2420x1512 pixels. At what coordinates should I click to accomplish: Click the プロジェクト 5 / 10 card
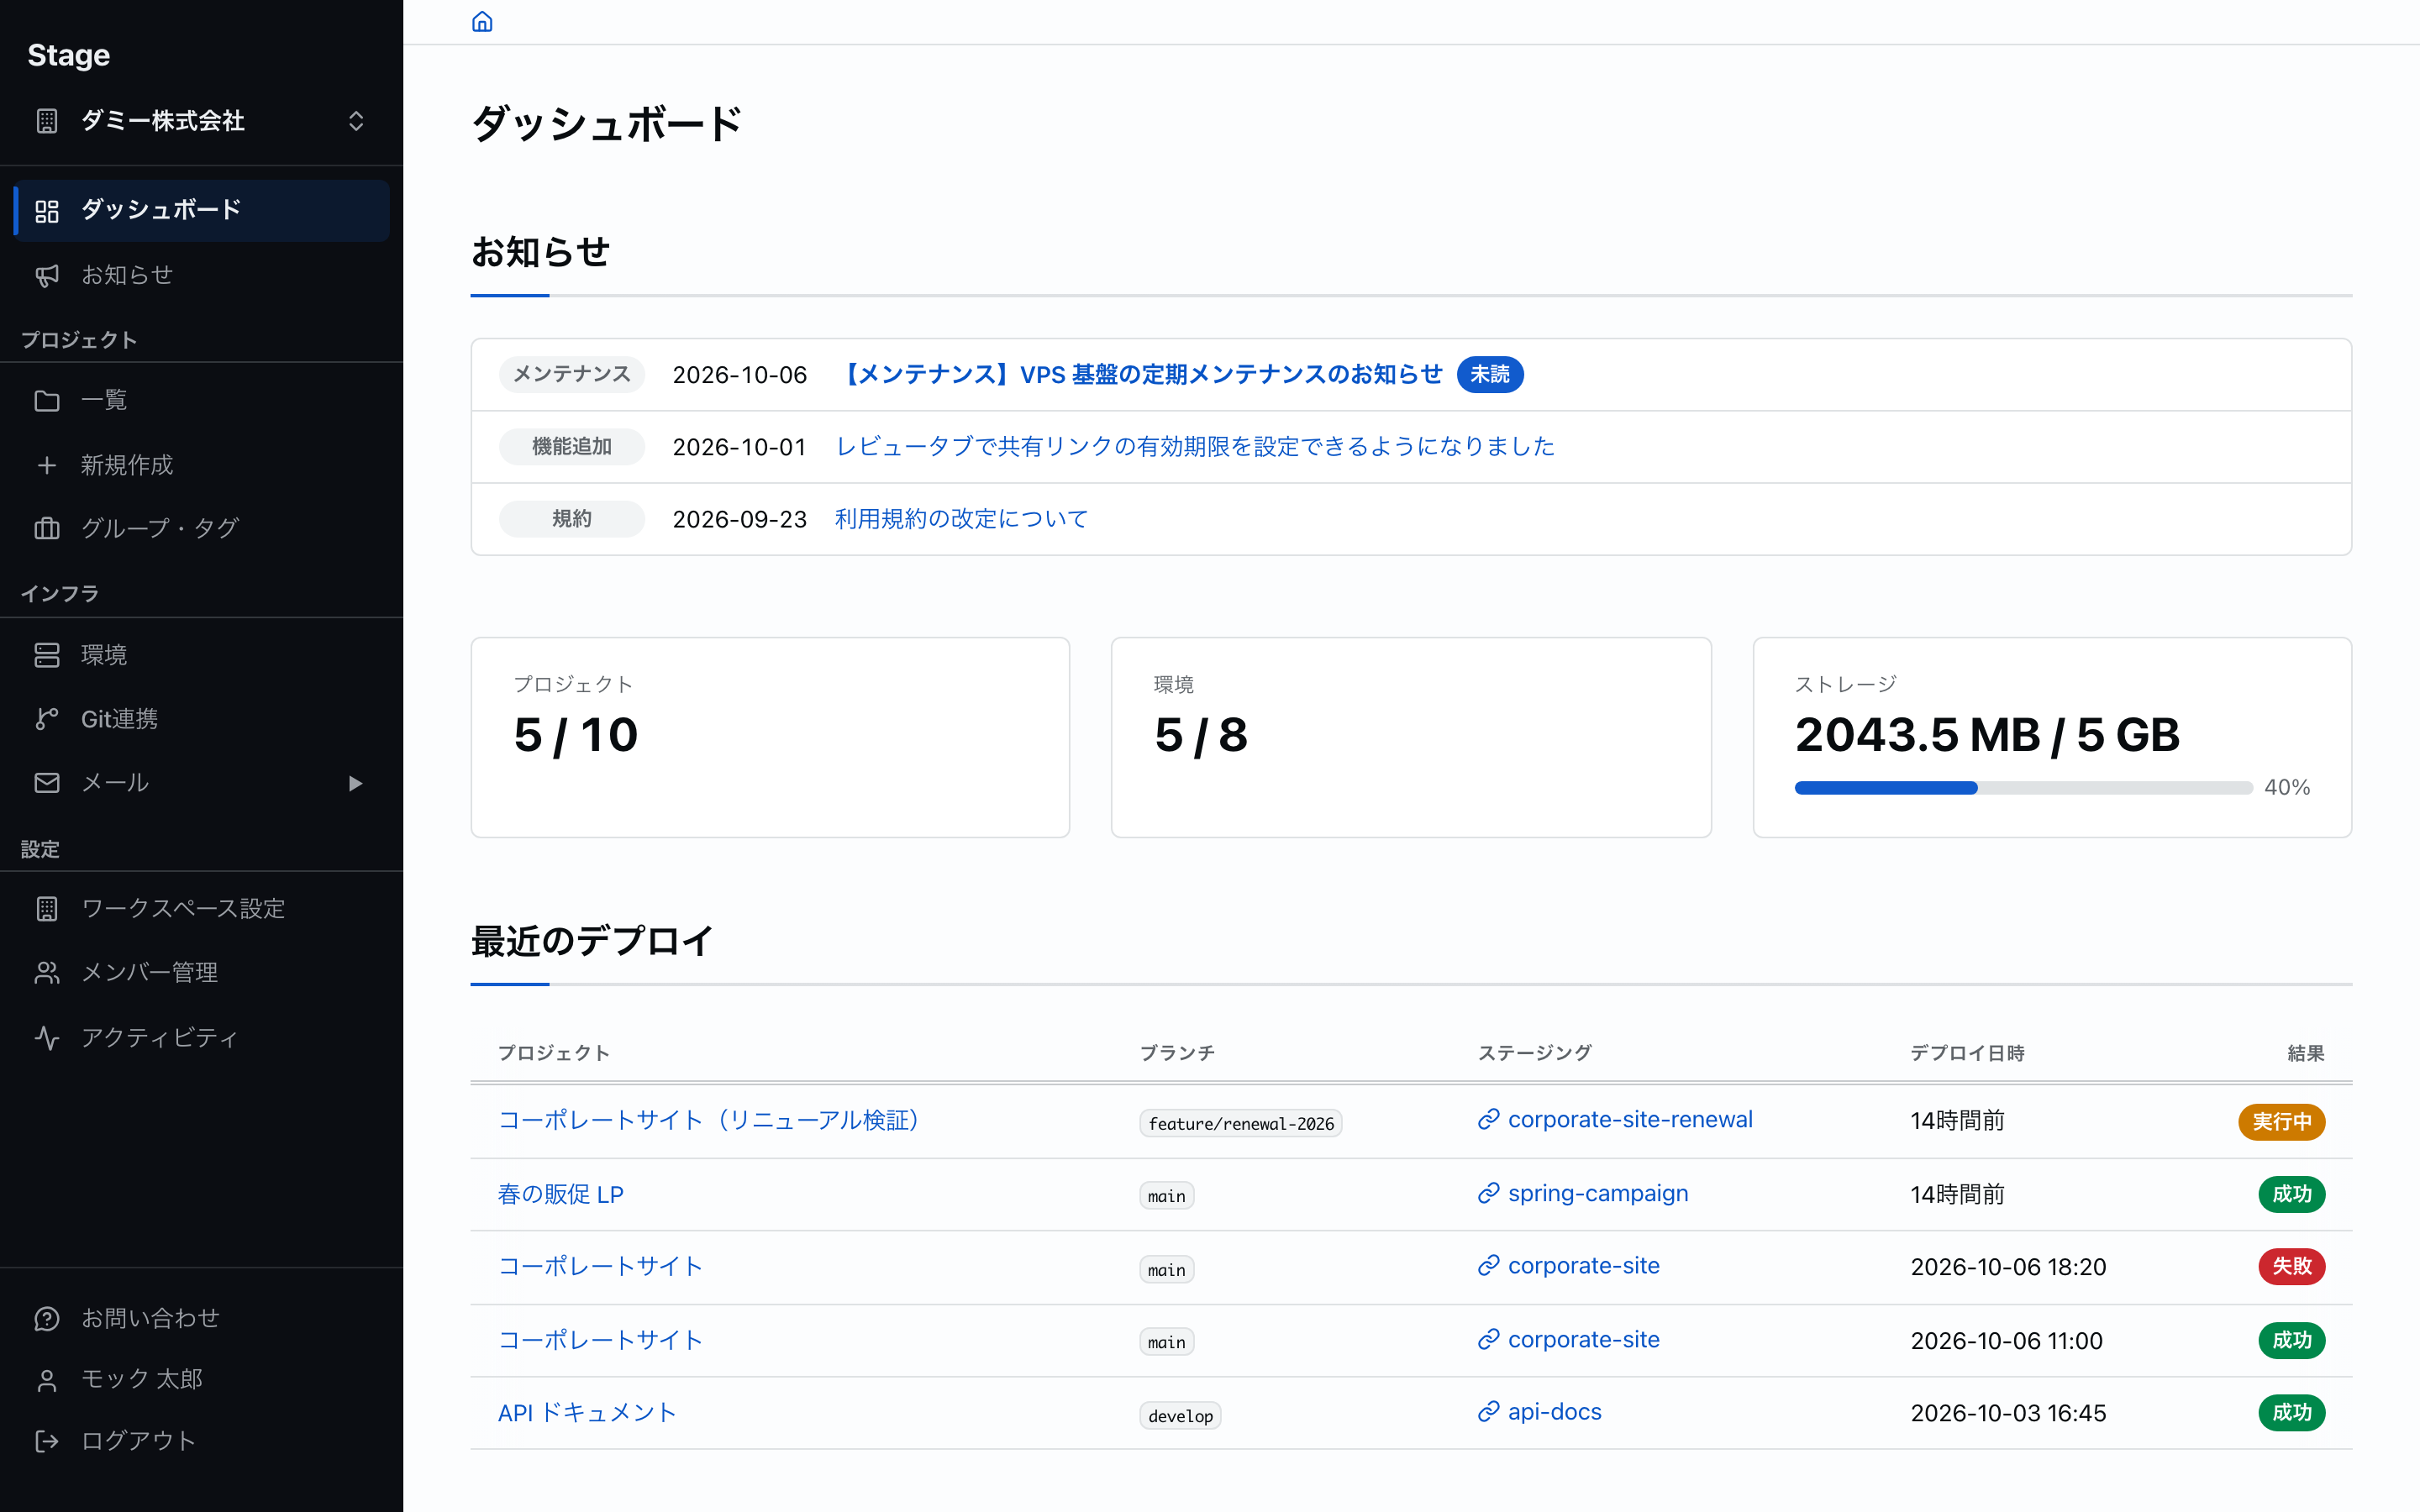[770, 737]
